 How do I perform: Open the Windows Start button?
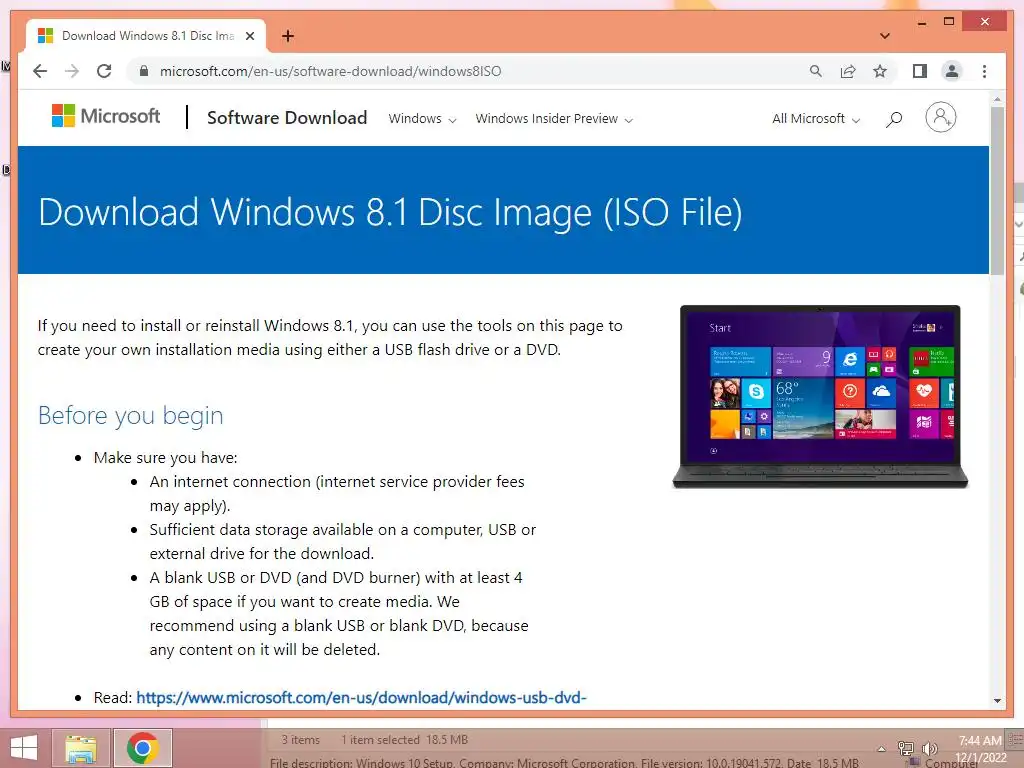tap(24, 748)
